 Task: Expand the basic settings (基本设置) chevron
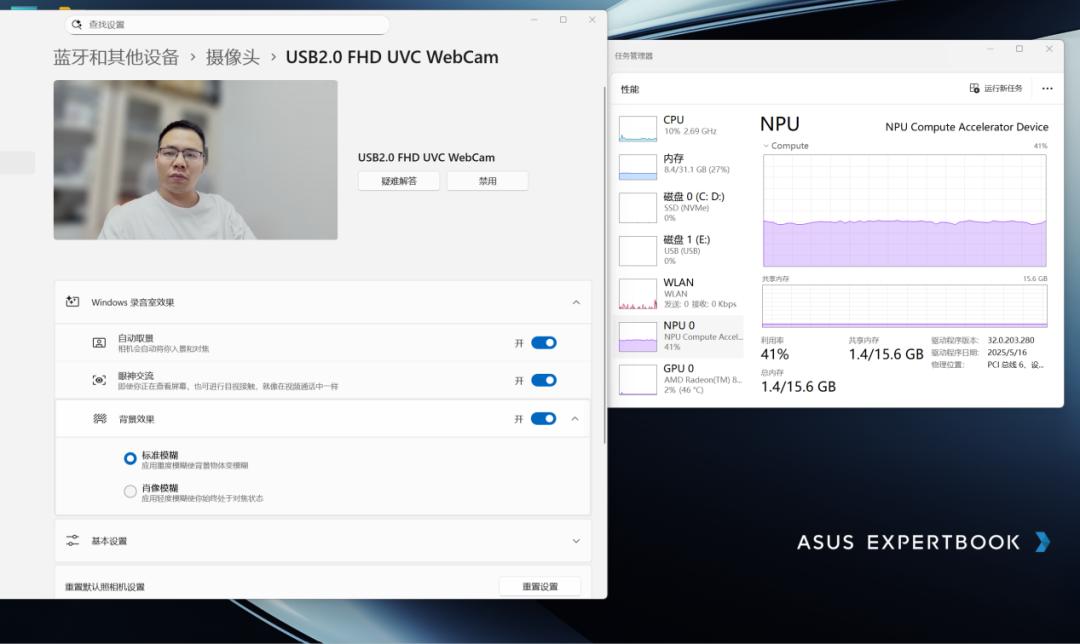click(576, 541)
